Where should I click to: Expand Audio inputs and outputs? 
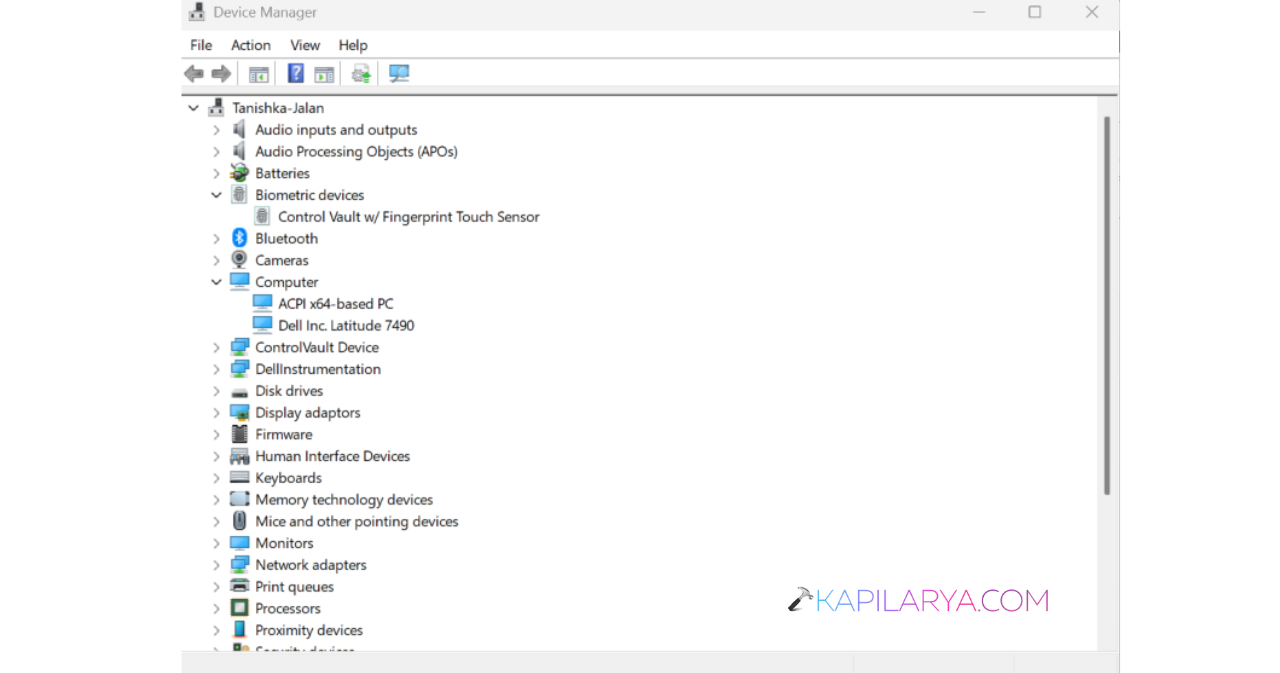tap(216, 130)
